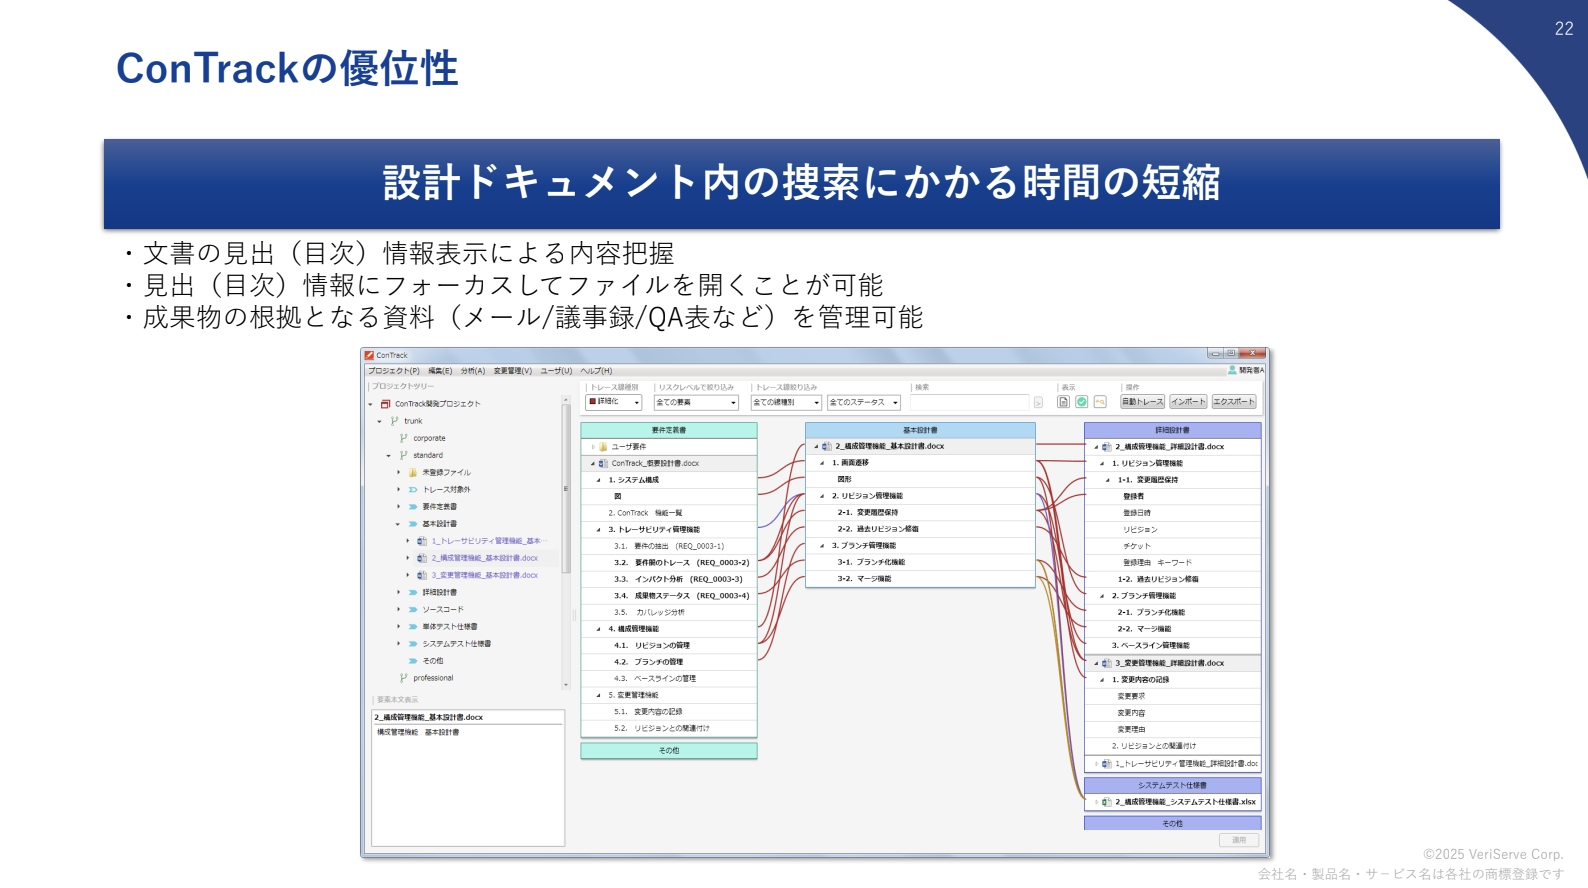Click the professional branch icon
This screenshot has height=888, width=1588.
(404, 678)
